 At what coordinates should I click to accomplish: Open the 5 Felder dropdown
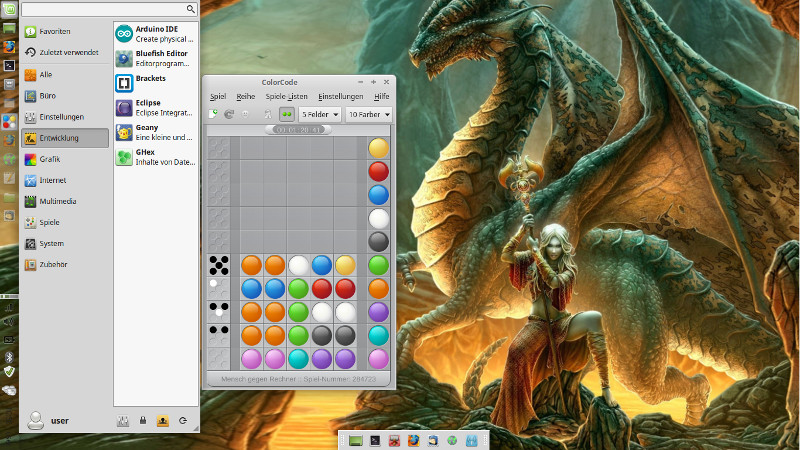click(320, 114)
